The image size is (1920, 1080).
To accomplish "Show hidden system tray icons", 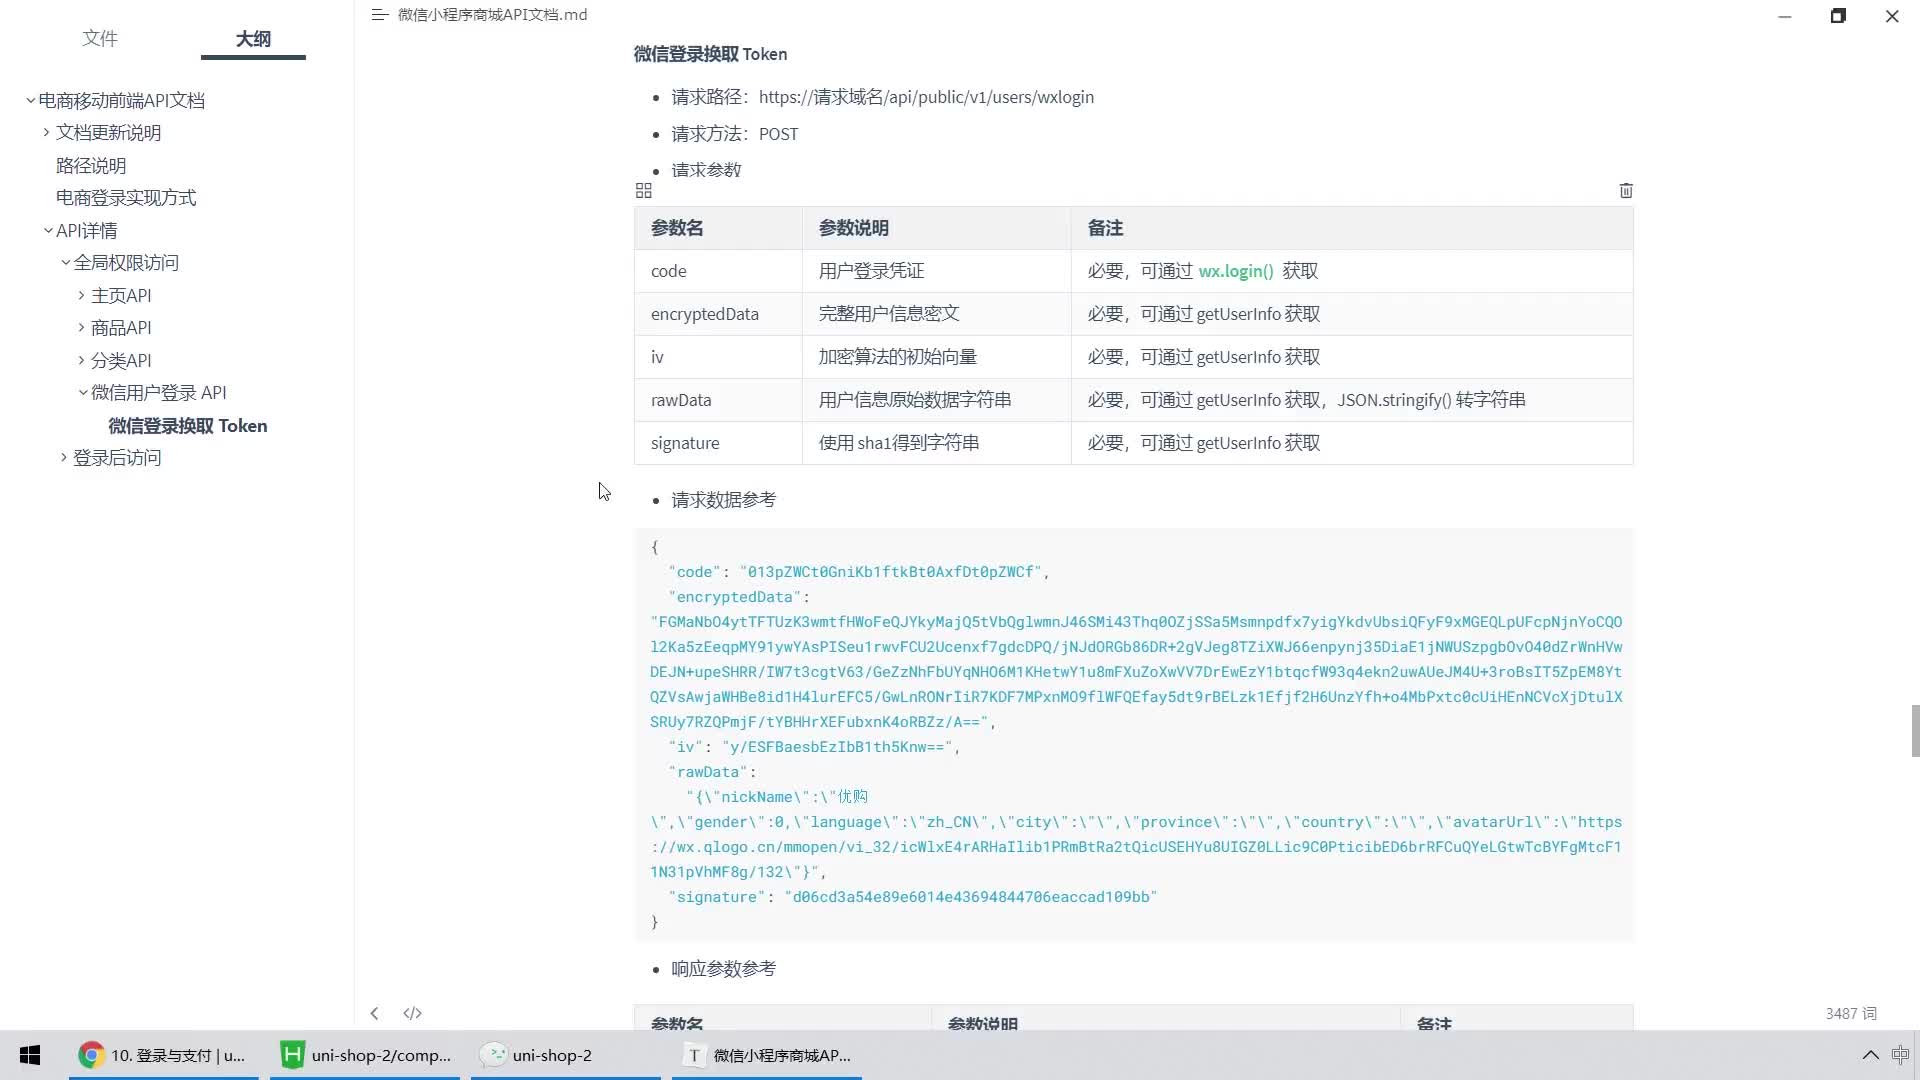I will point(1870,1055).
